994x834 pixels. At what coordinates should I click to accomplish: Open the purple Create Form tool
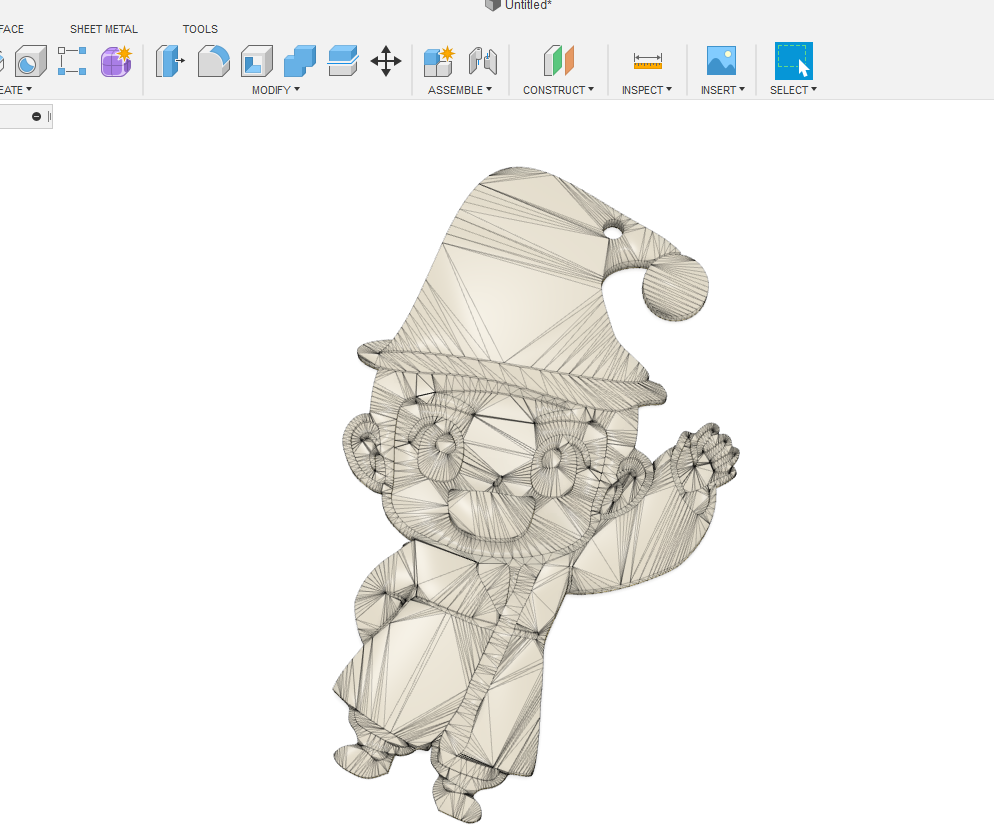pyautogui.click(x=116, y=61)
